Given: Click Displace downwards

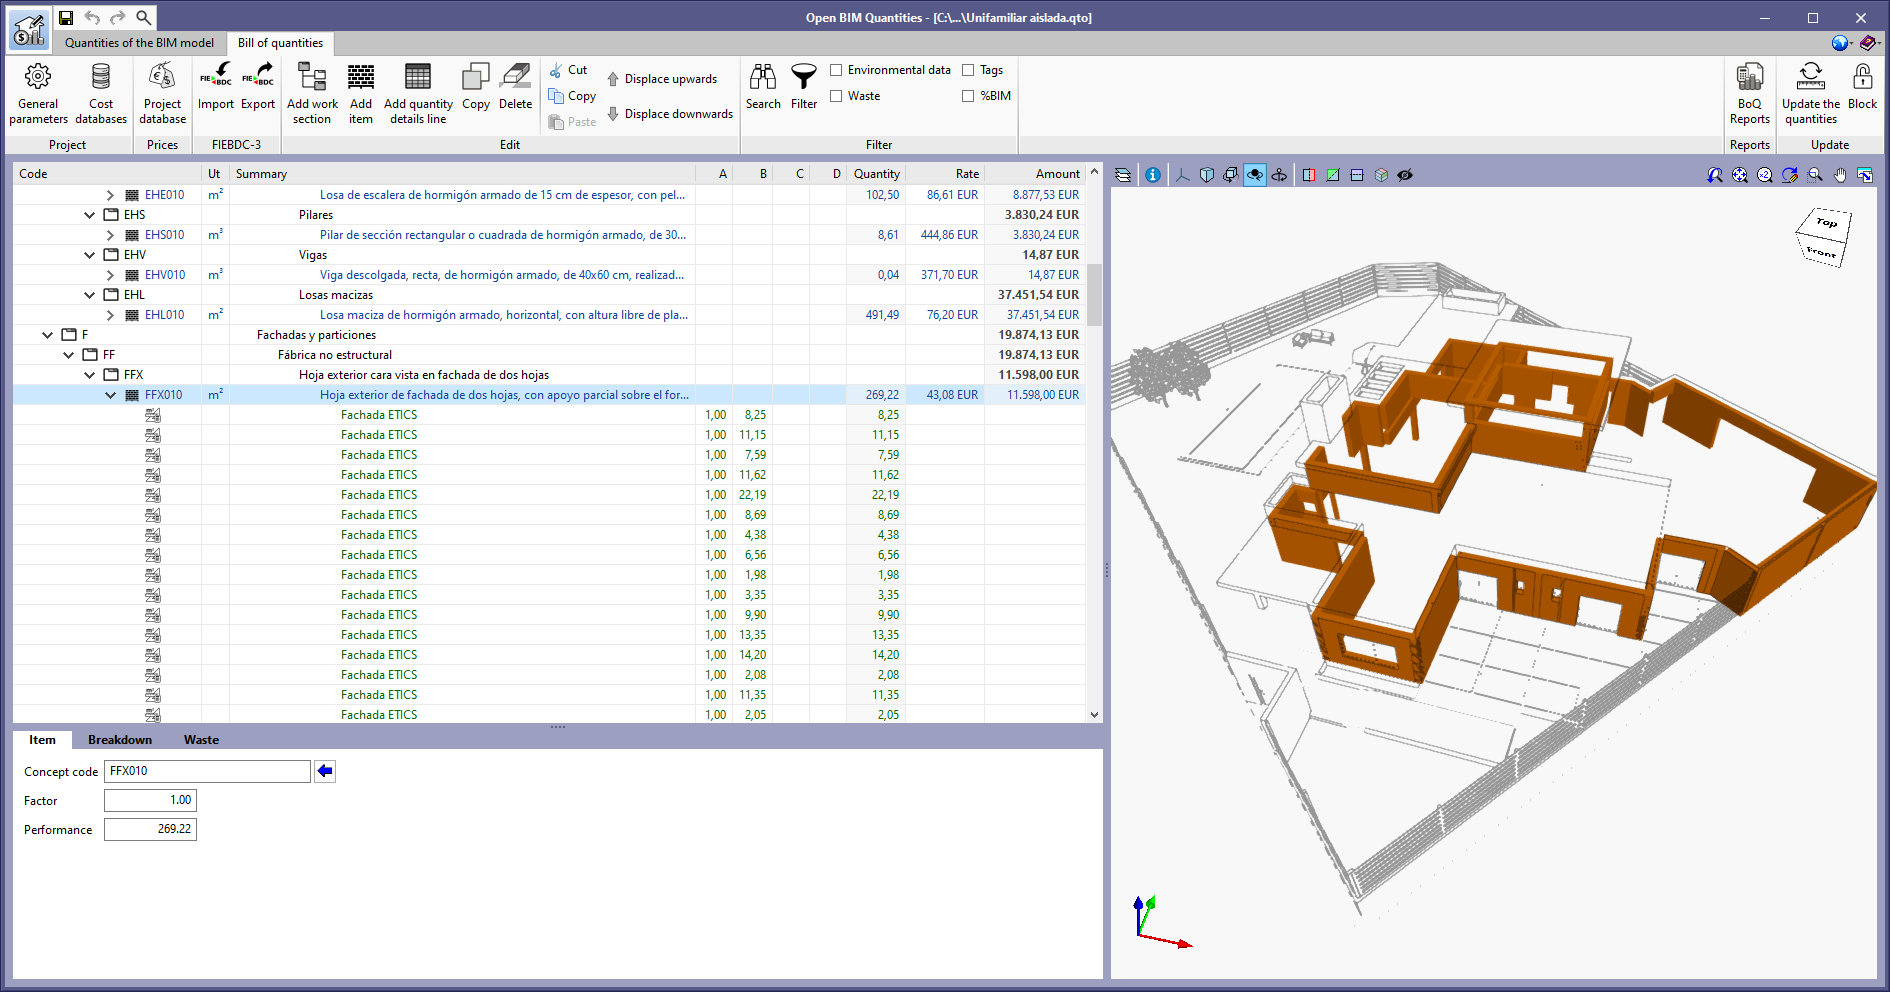Looking at the screenshot, I should point(670,114).
